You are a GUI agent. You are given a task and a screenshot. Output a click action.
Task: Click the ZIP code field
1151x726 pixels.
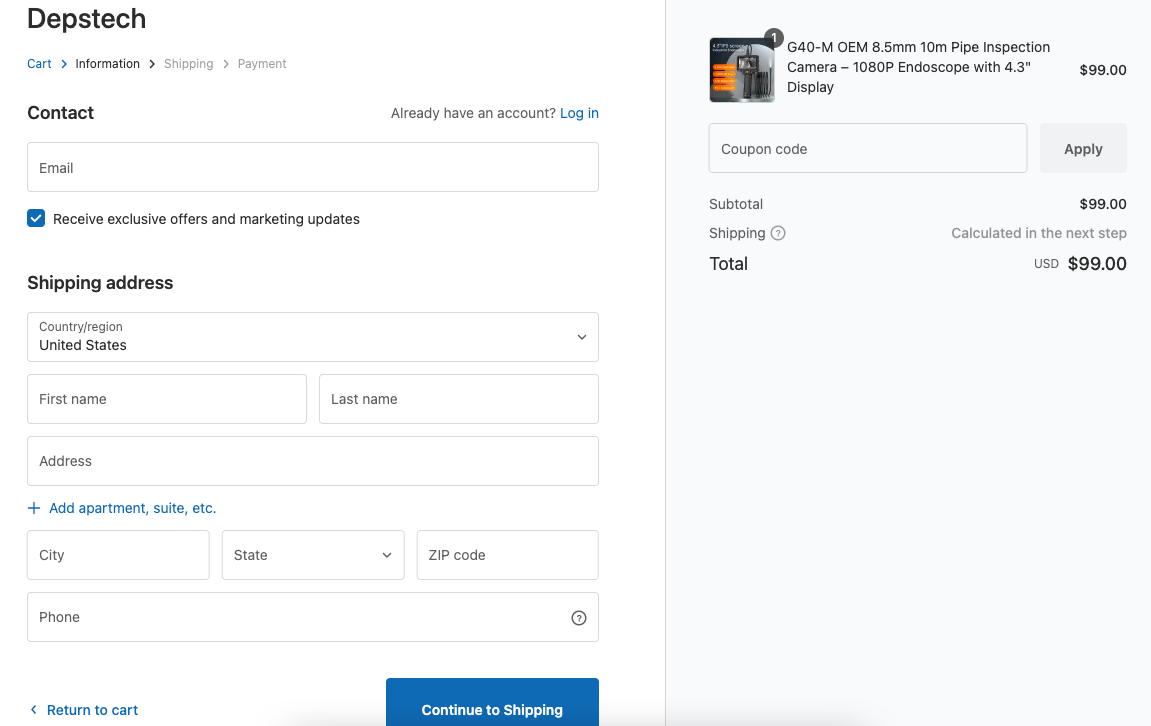click(x=507, y=555)
